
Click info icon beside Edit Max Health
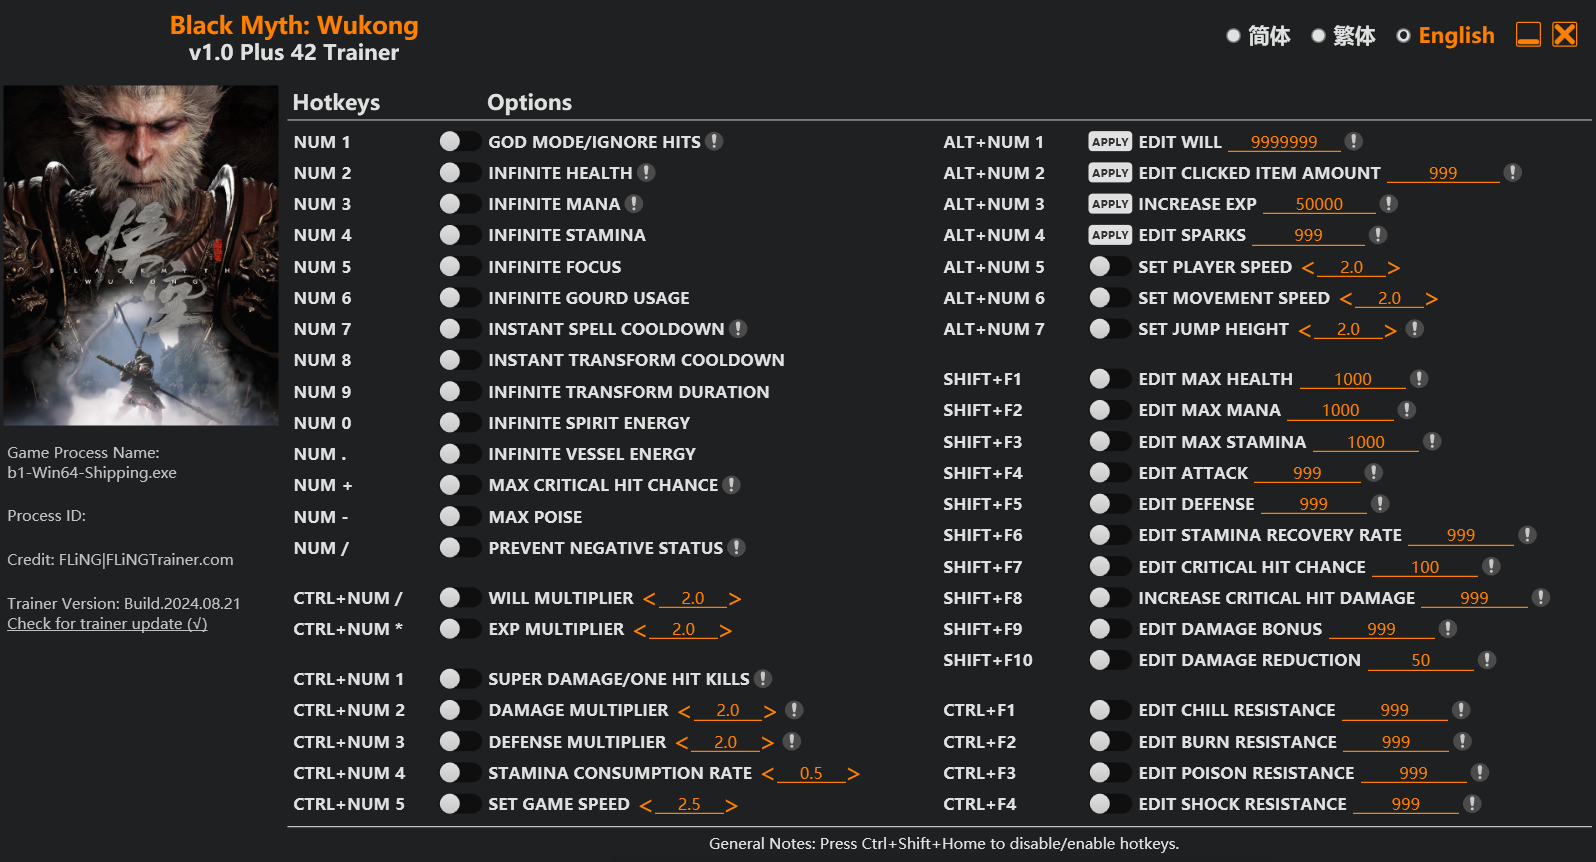1419,379
